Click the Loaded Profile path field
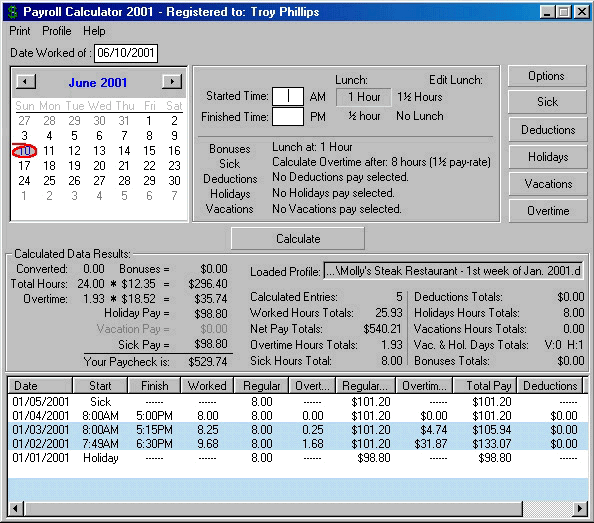Screen dimensions: 594x523 tap(453, 271)
